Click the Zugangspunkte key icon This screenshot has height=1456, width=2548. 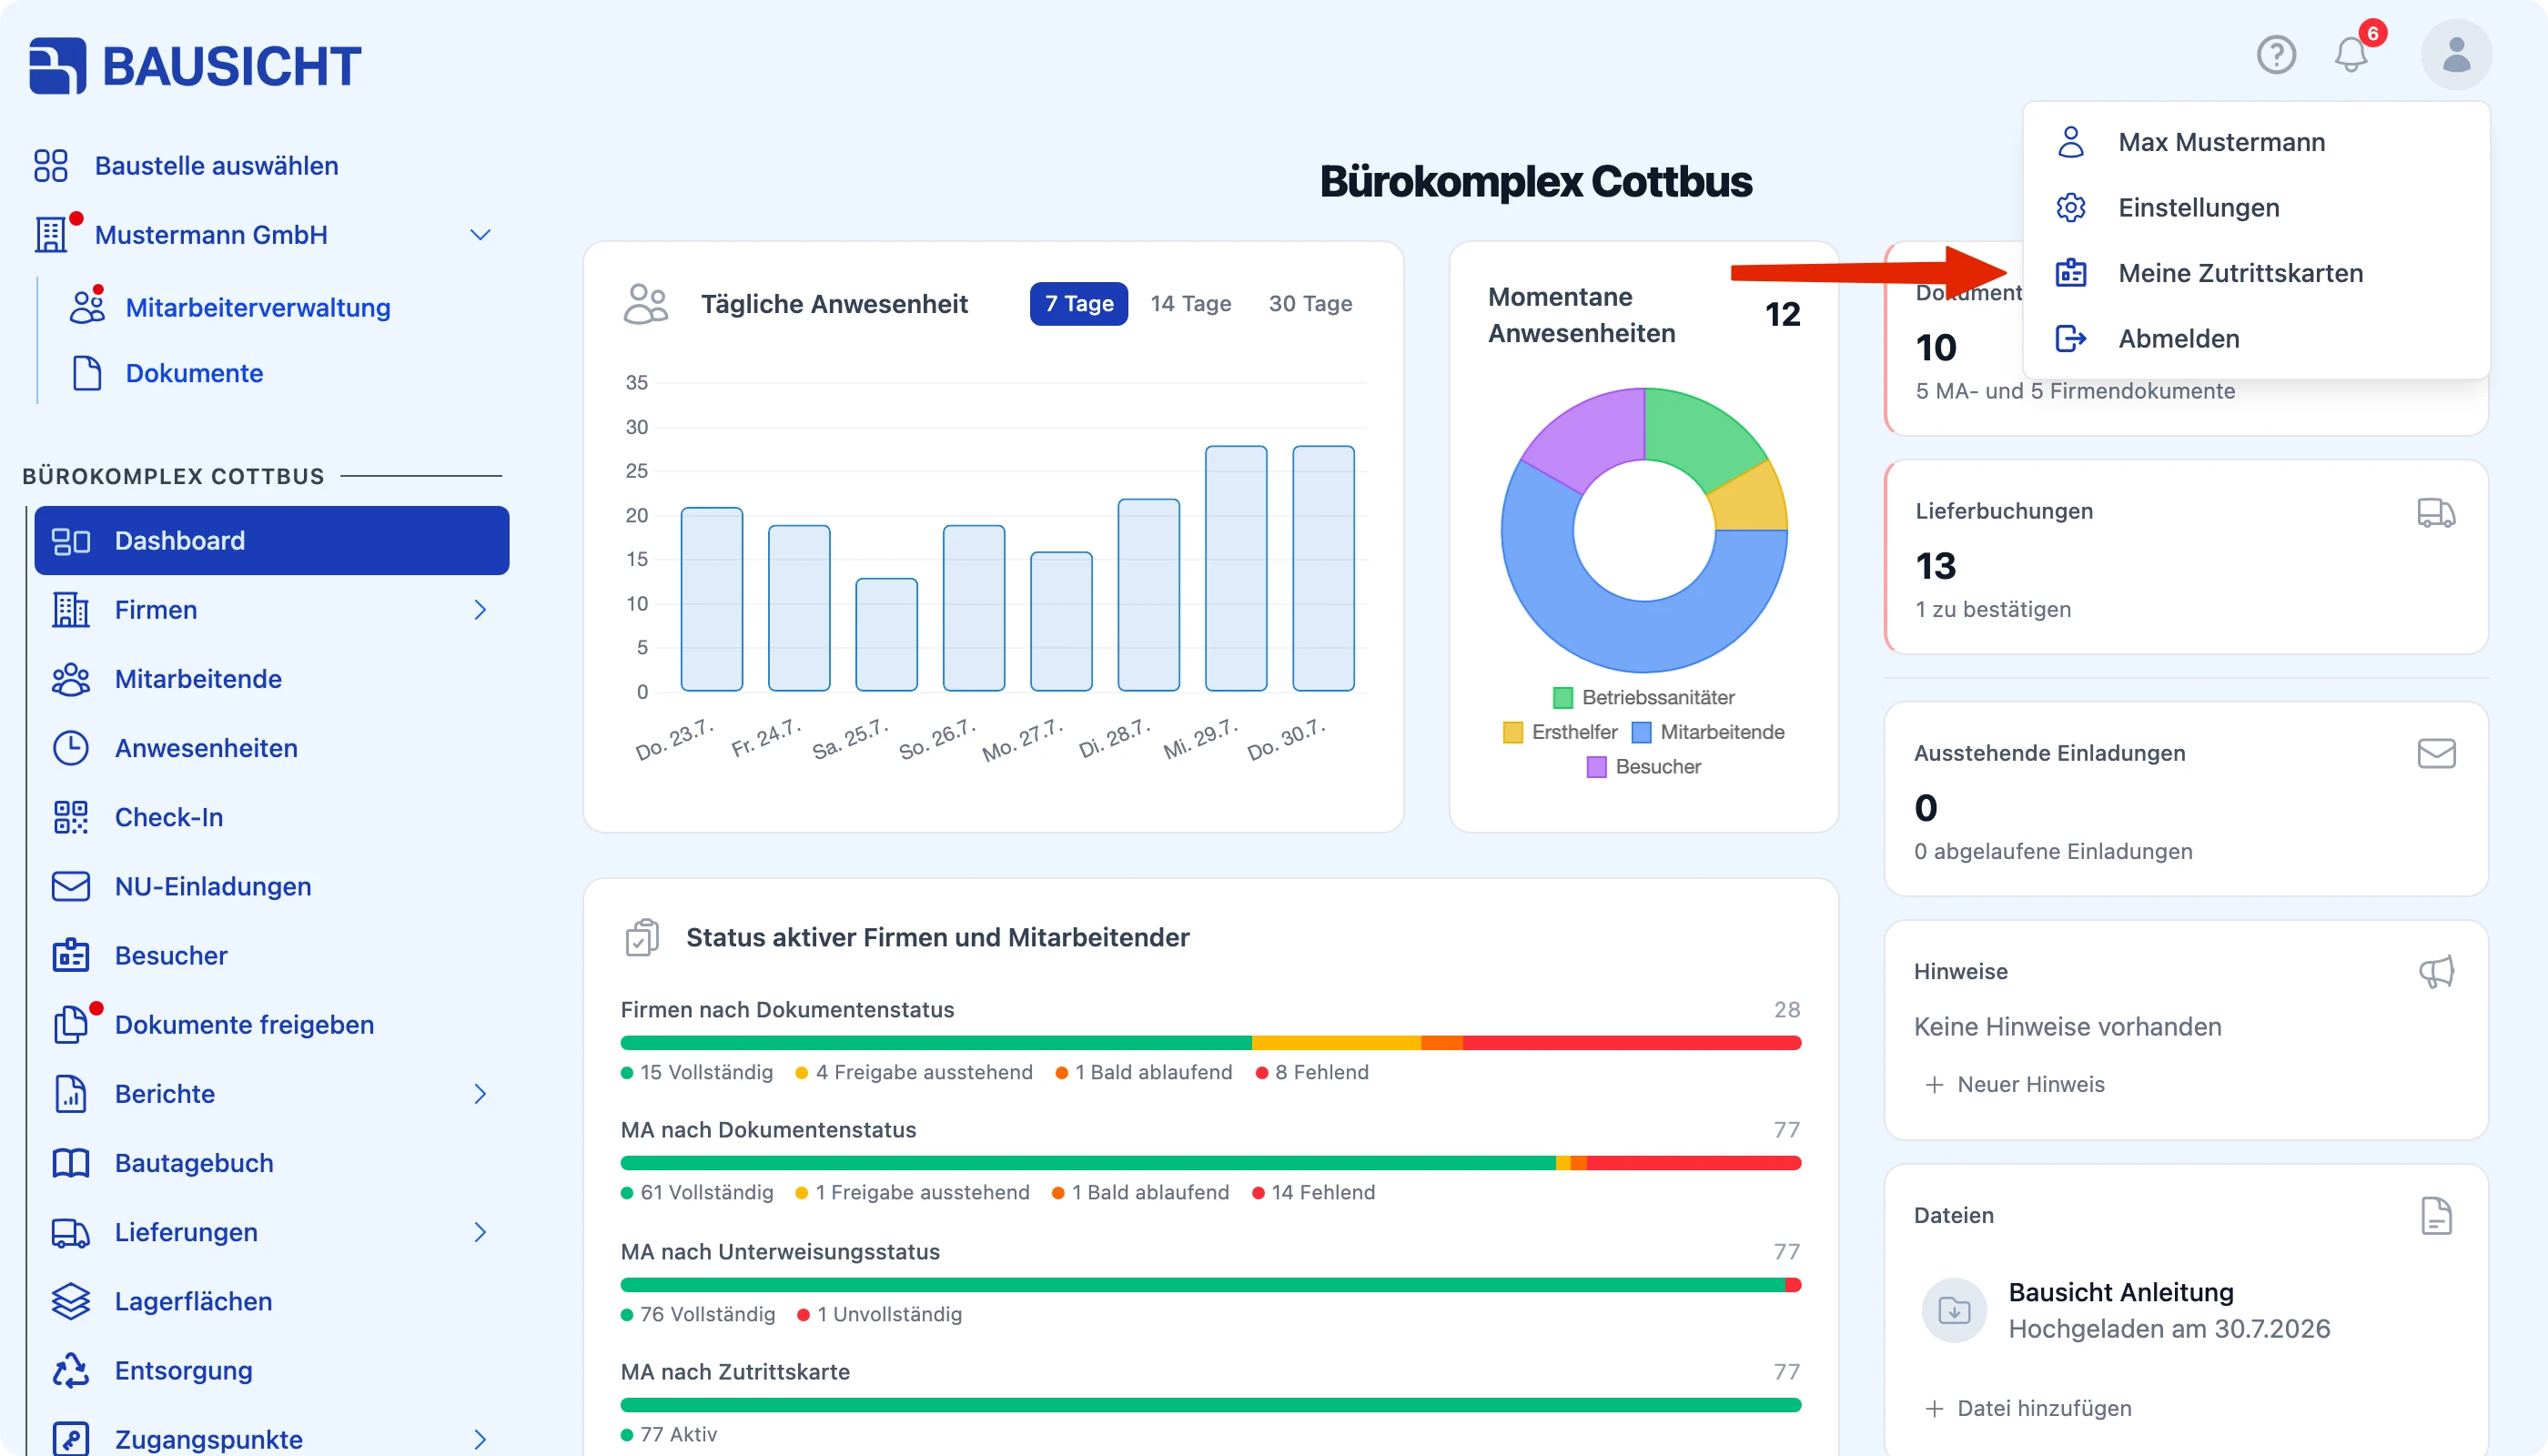tap(71, 1439)
